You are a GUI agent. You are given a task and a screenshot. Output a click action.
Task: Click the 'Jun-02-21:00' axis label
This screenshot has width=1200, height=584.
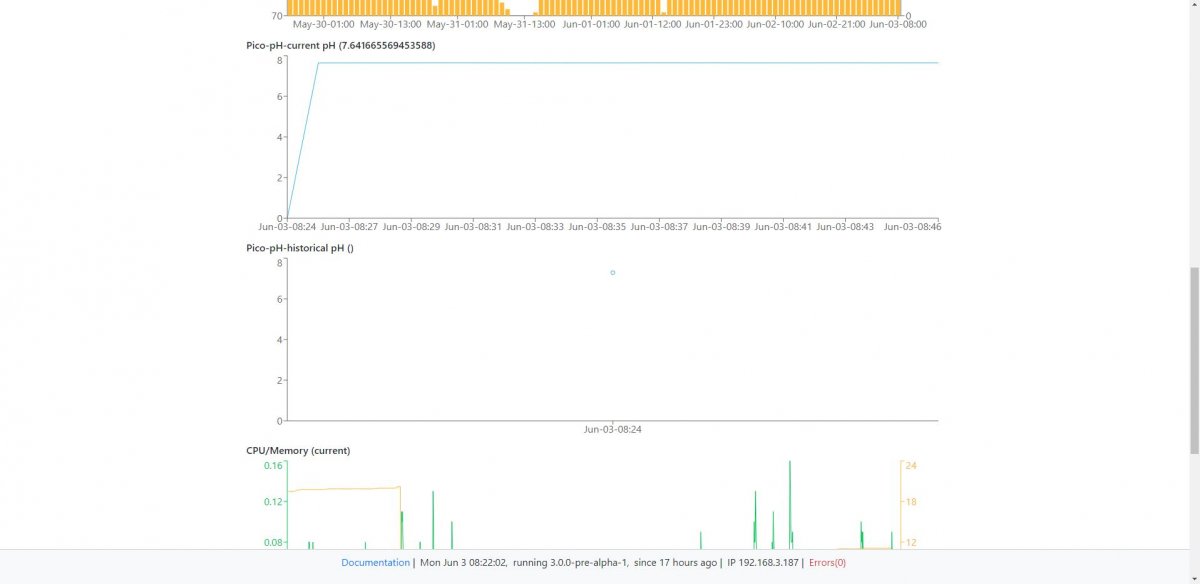point(838,24)
